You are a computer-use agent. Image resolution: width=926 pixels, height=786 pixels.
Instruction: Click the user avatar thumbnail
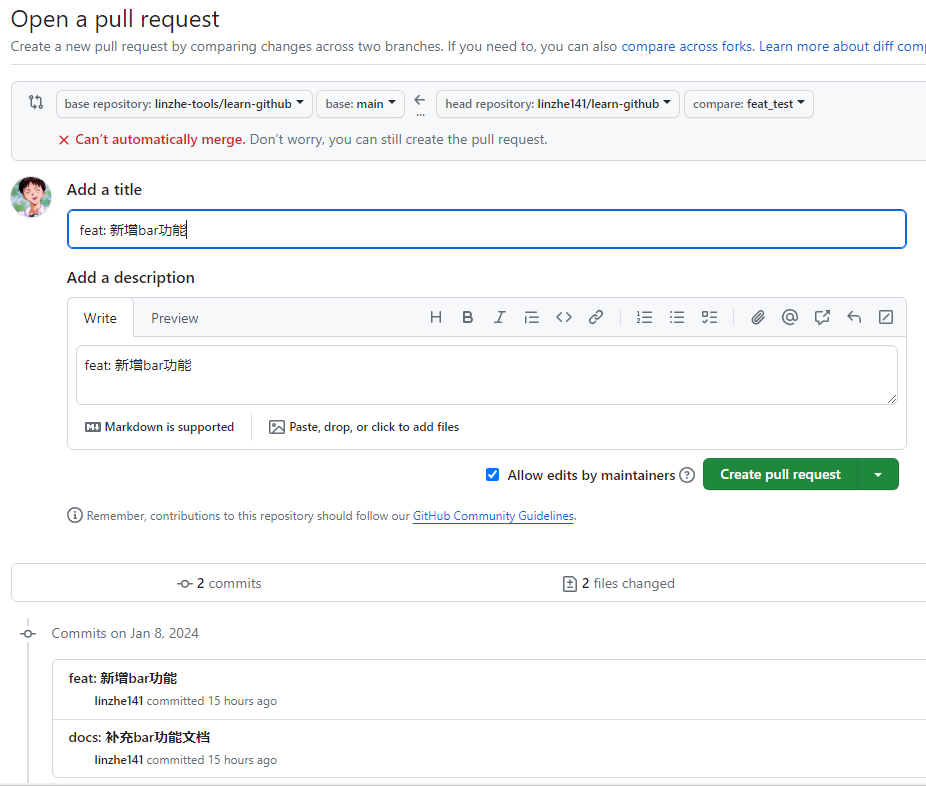31,197
